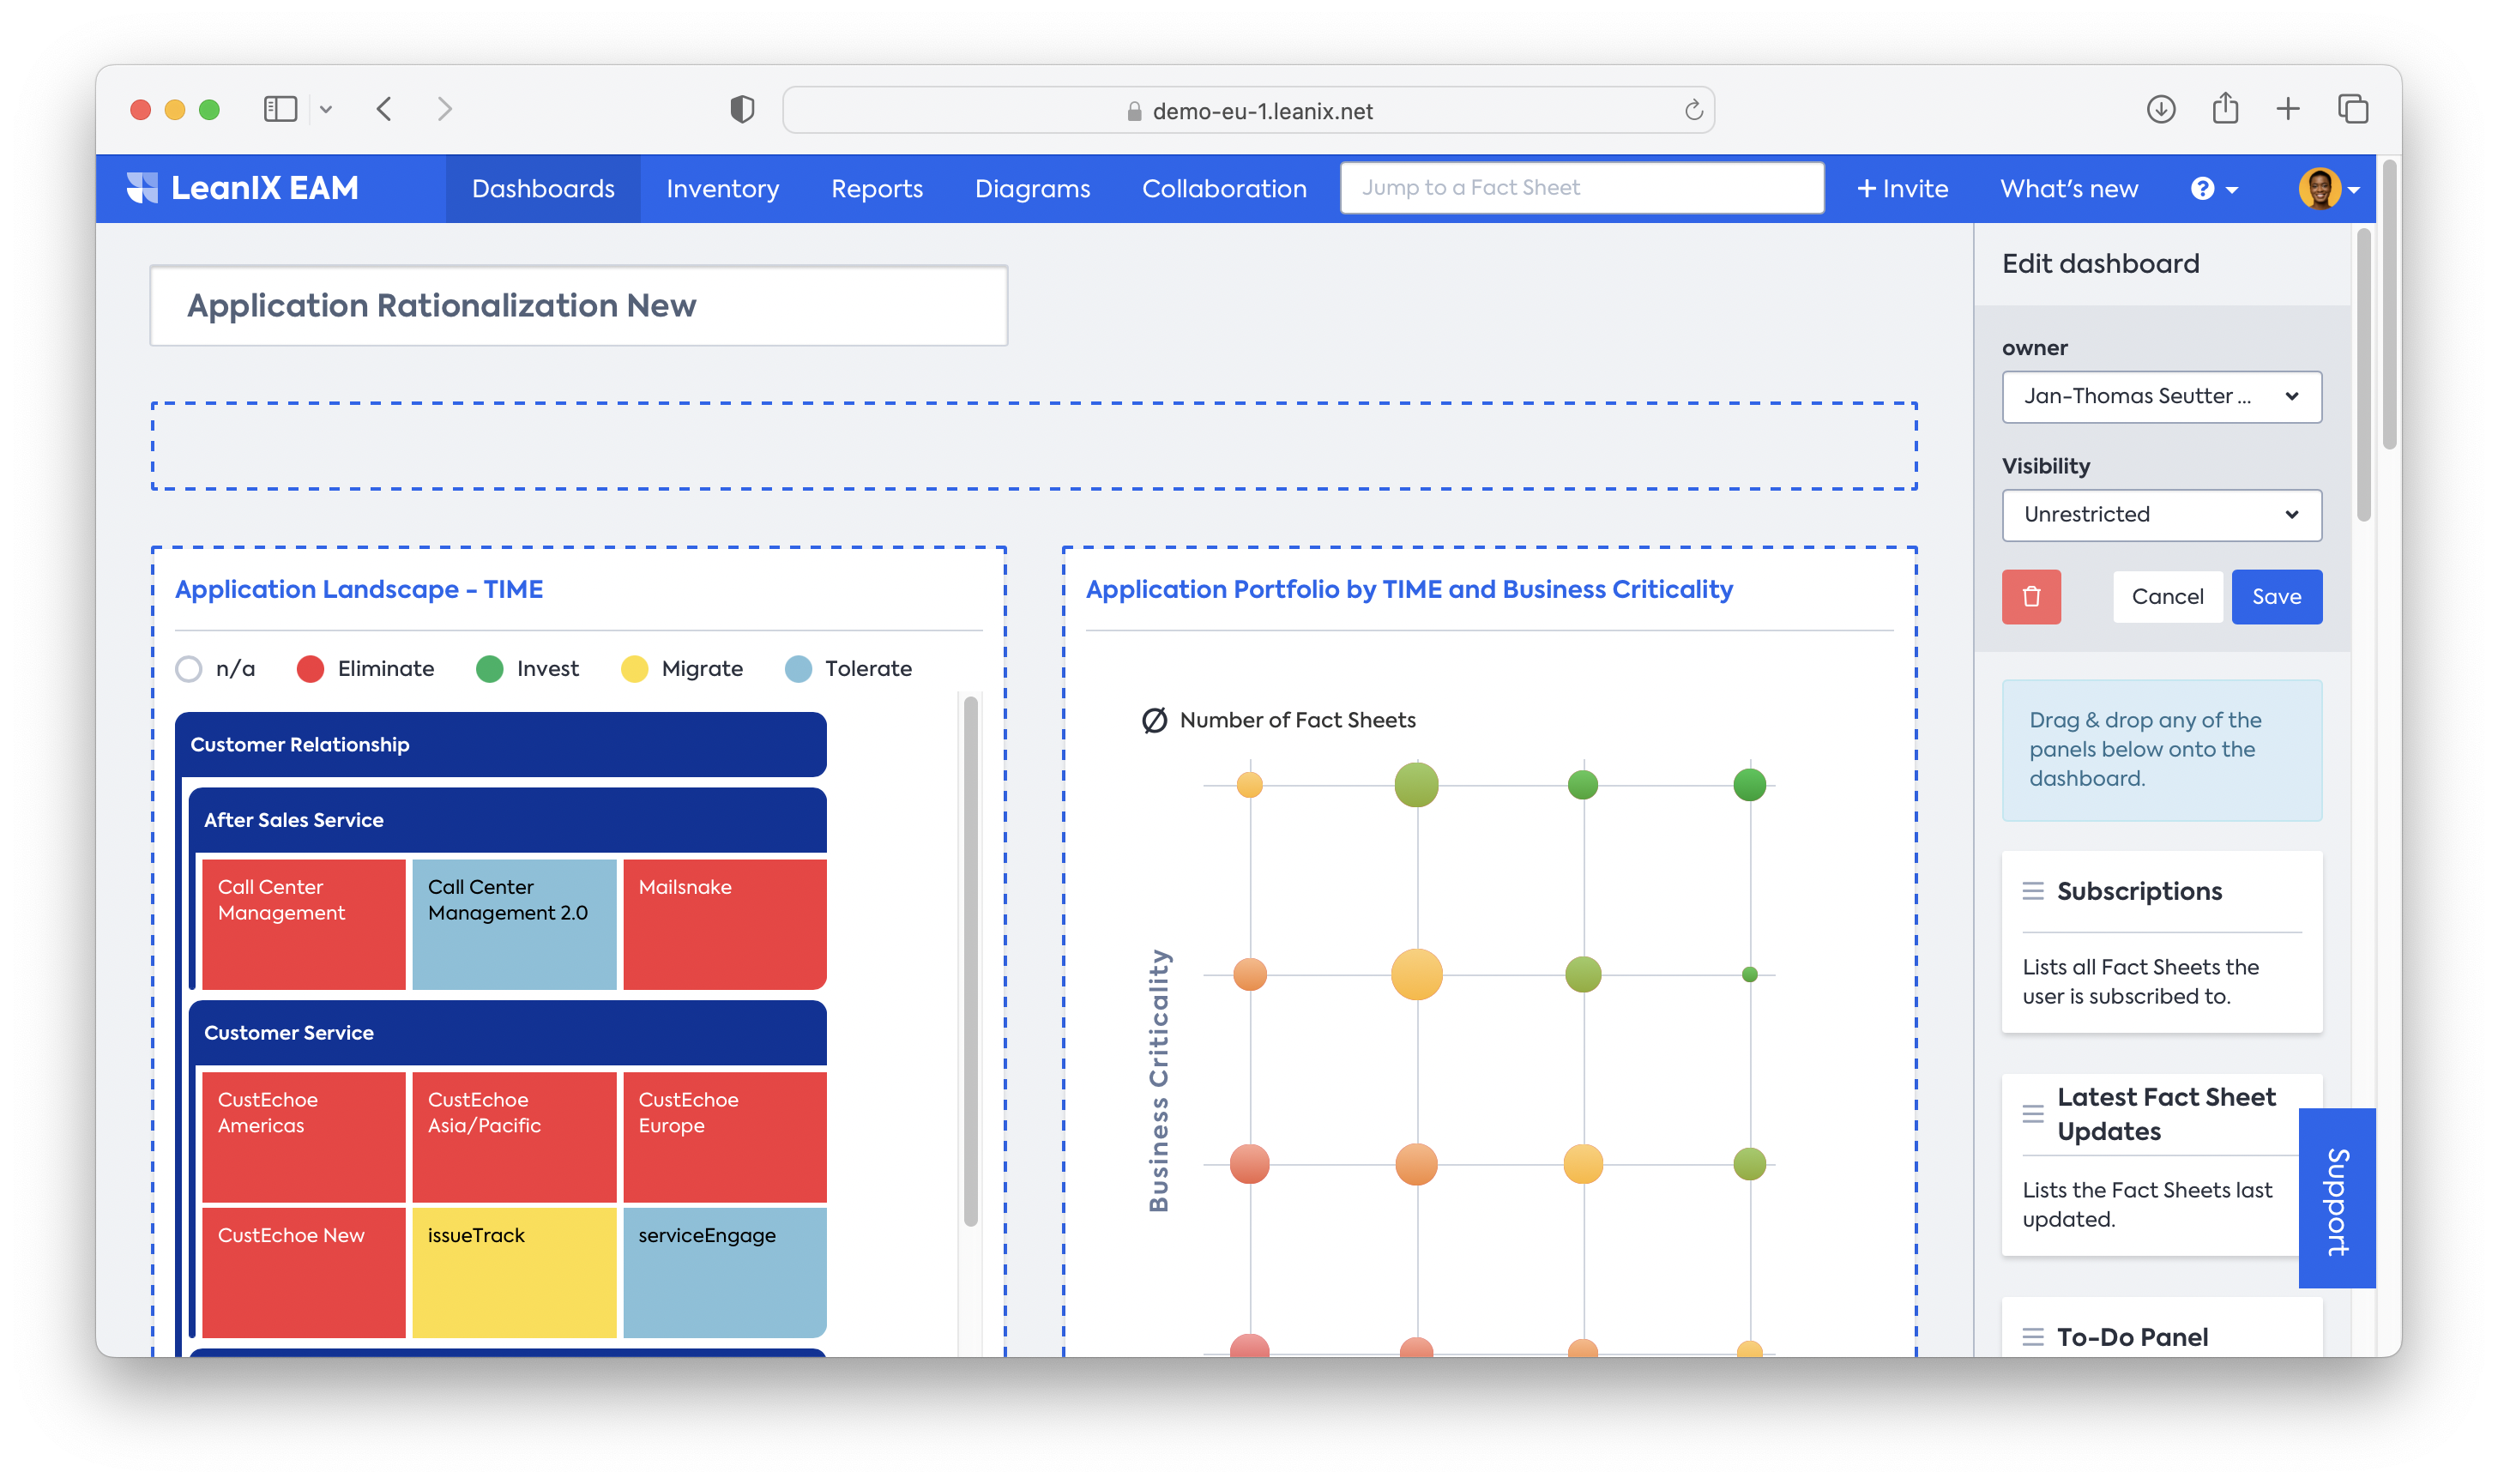Click the browser share icon
This screenshot has height=1484, width=2498.
(x=2224, y=109)
